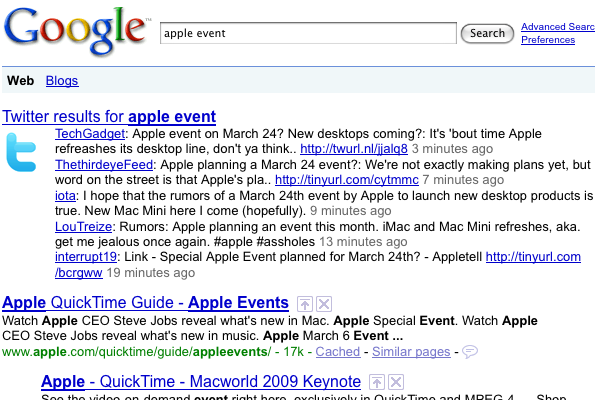Open Preferences link
Viewport: 595px width, 400px height.
point(548,39)
